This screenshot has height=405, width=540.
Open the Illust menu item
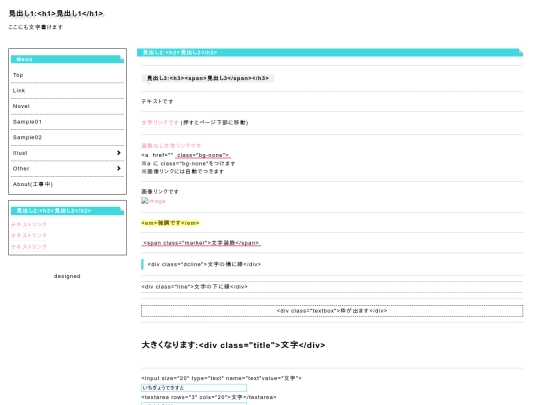[67, 153]
